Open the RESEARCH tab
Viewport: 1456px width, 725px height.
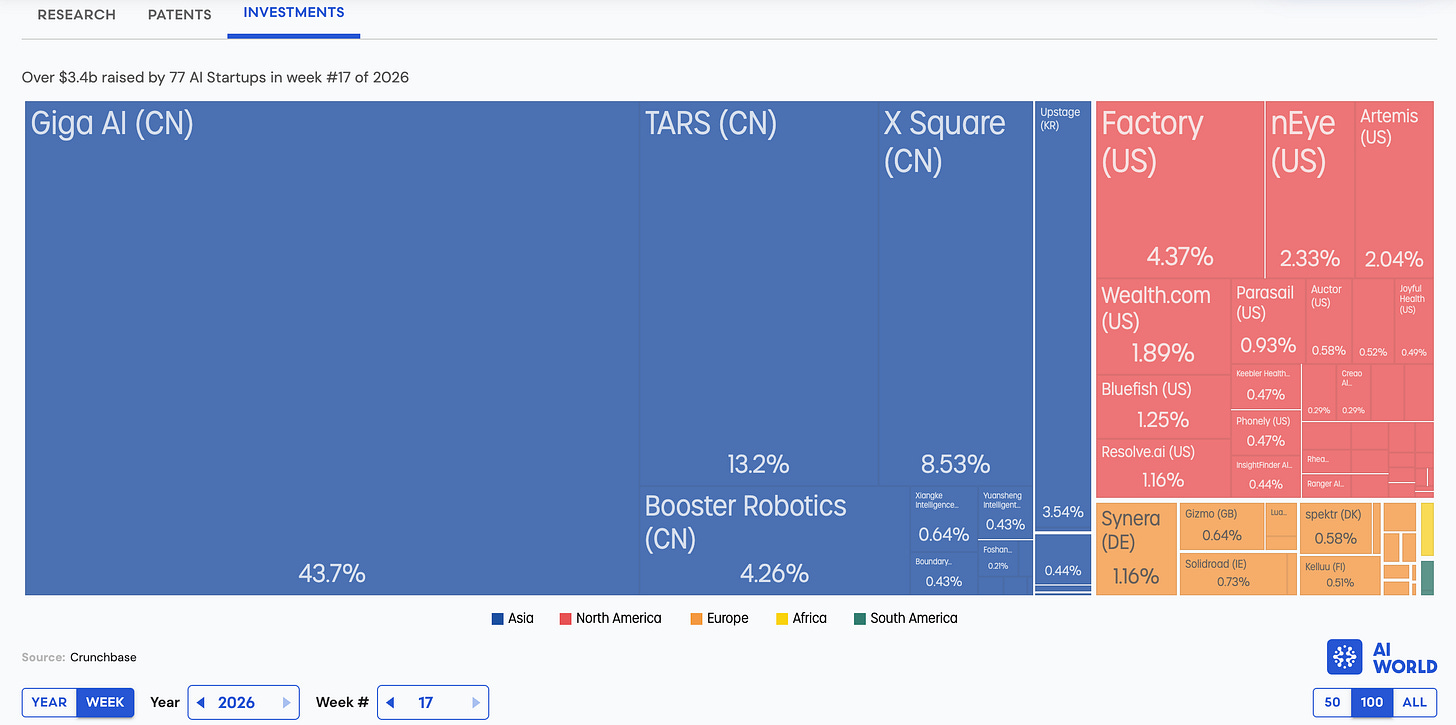tap(77, 15)
